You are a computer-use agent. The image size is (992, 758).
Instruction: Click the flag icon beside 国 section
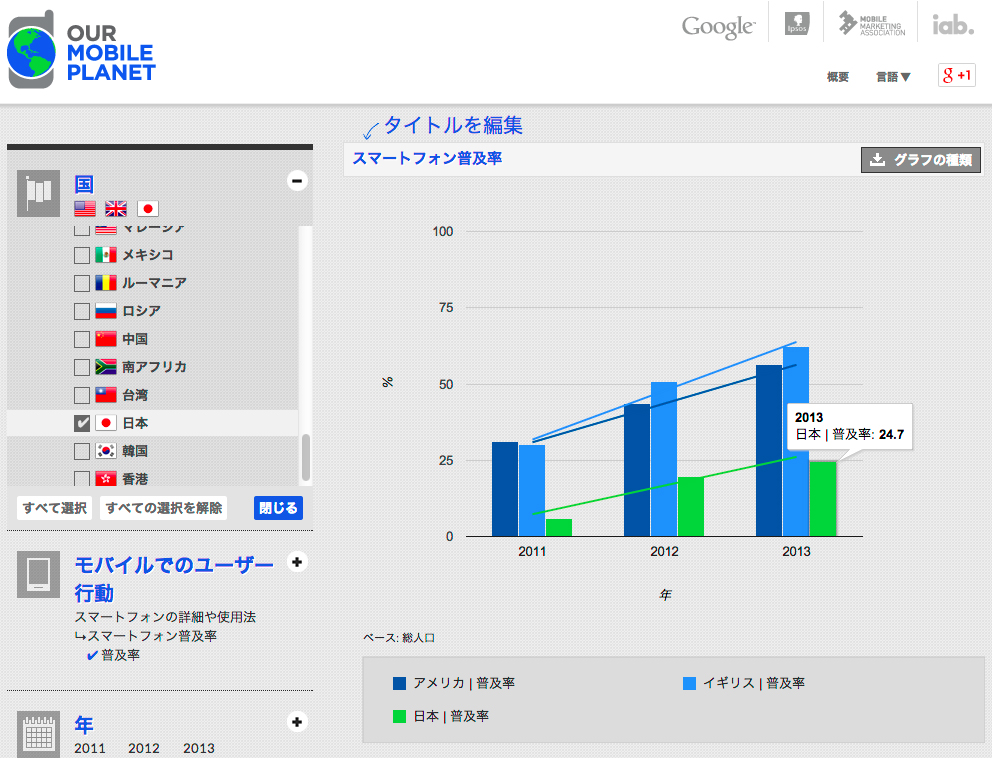(x=39, y=193)
